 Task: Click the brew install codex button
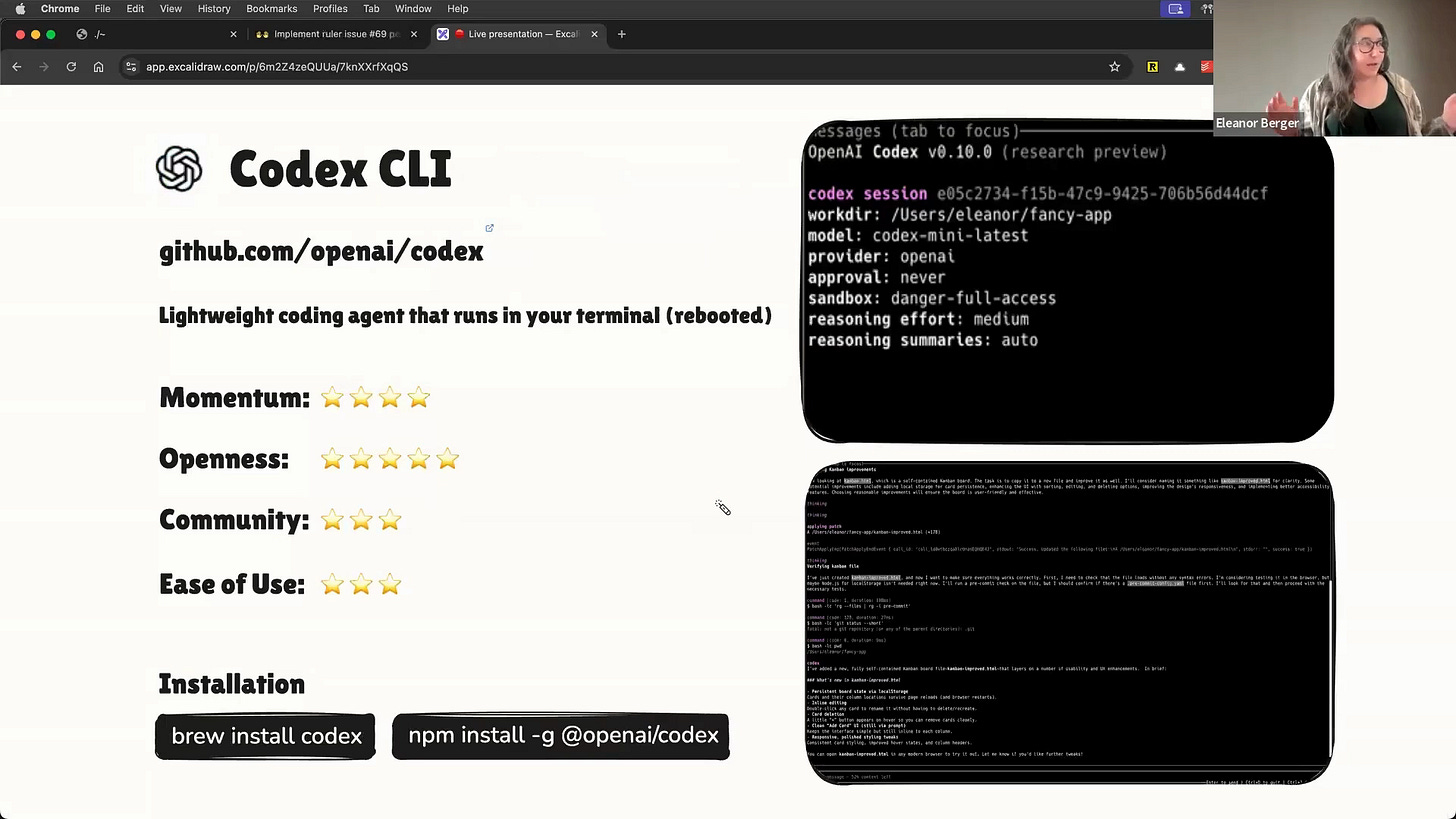click(x=265, y=735)
